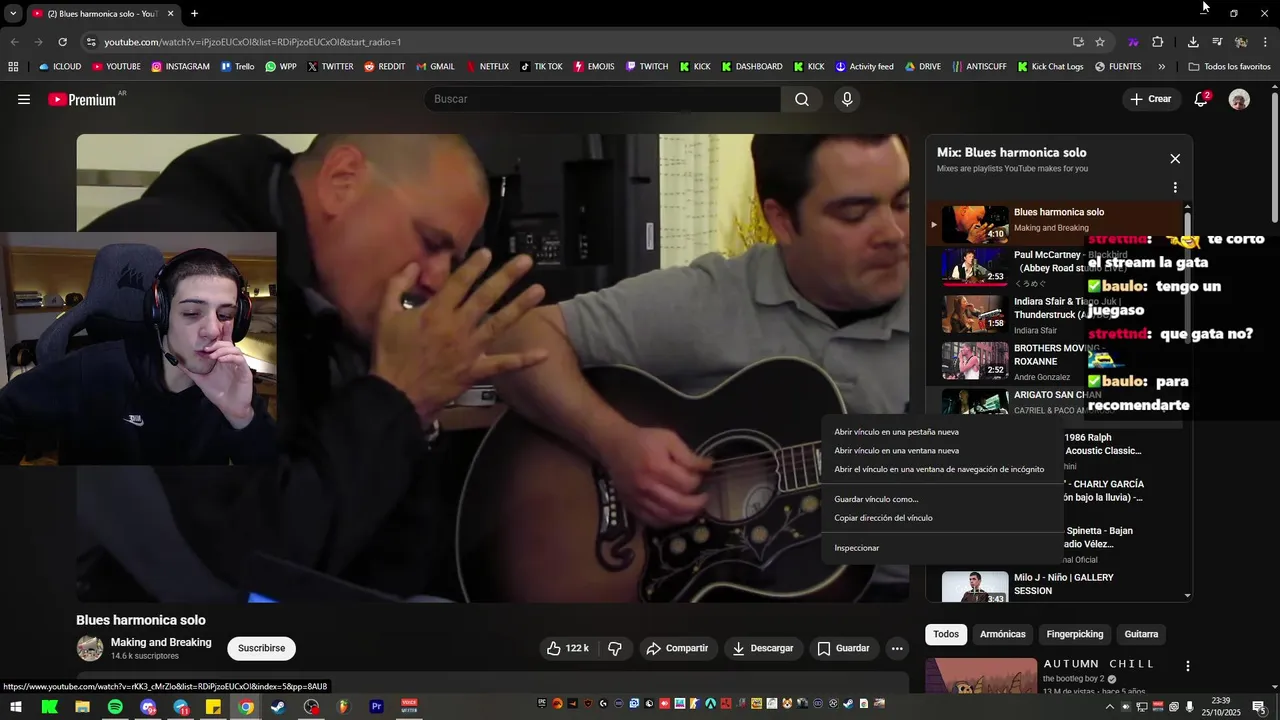1280x720 pixels.
Task: Open the GMAIL bookmark
Action: pos(434,67)
